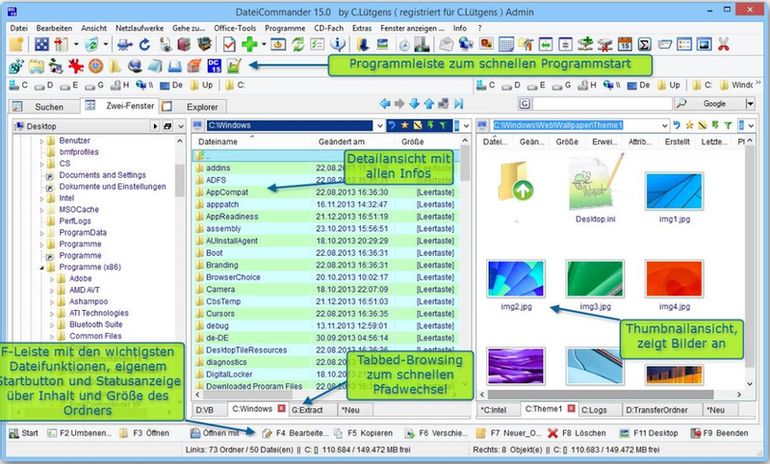Click F9 Beenden button
This screenshot has height=464, width=770.
point(719,433)
